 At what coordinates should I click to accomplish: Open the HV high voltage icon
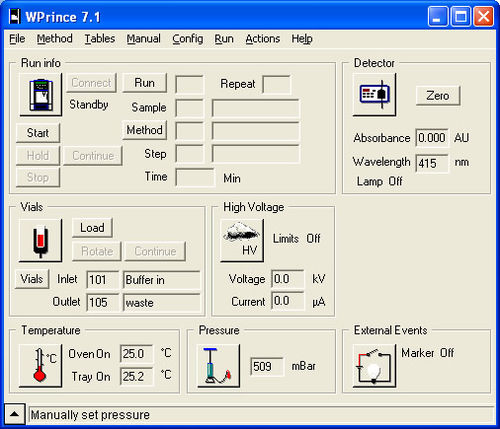click(242, 240)
